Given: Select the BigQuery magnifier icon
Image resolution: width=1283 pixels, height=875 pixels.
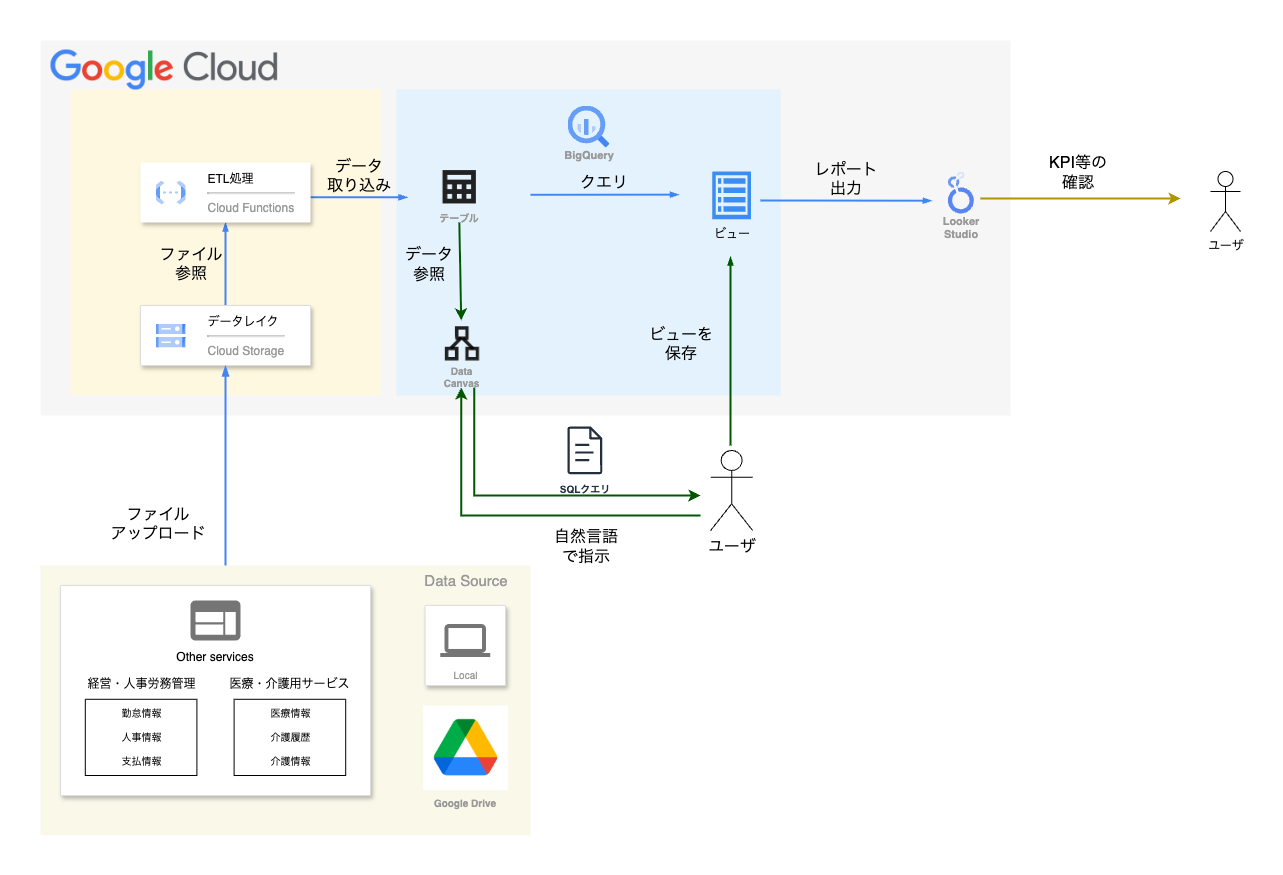Looking at the screenshot, I should pyautogui.click(x=588, y=127).
